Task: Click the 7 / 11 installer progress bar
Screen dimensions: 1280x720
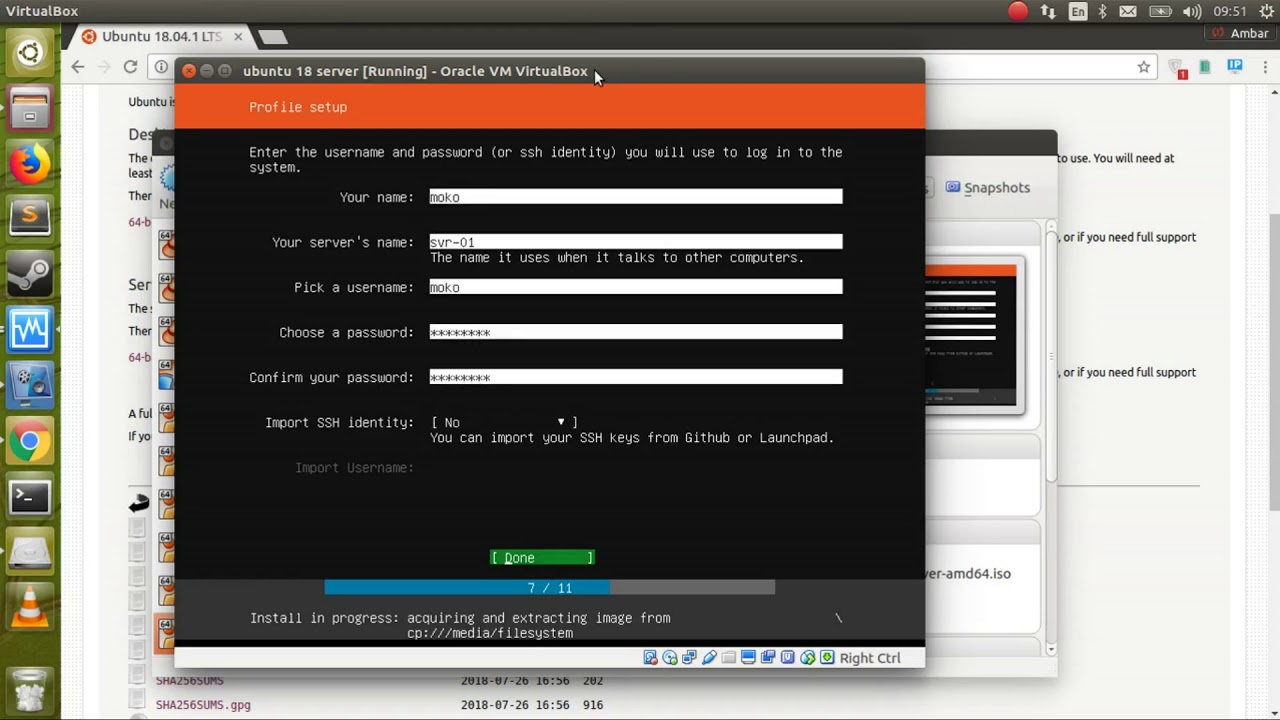Action: (549, 588)
